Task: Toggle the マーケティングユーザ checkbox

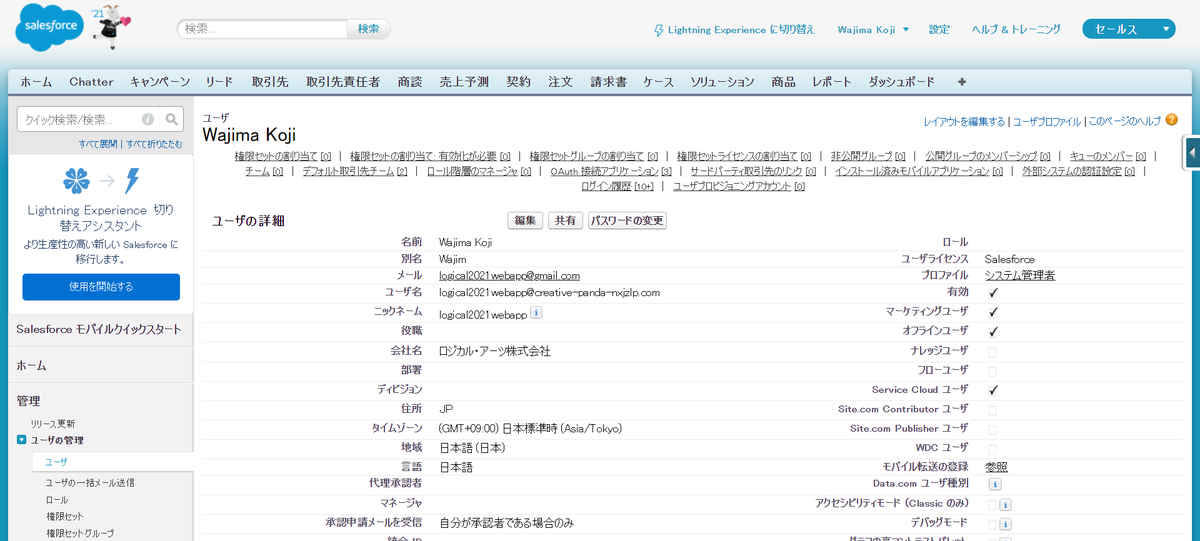Action: pyautogui.click(x=993, y=312)
